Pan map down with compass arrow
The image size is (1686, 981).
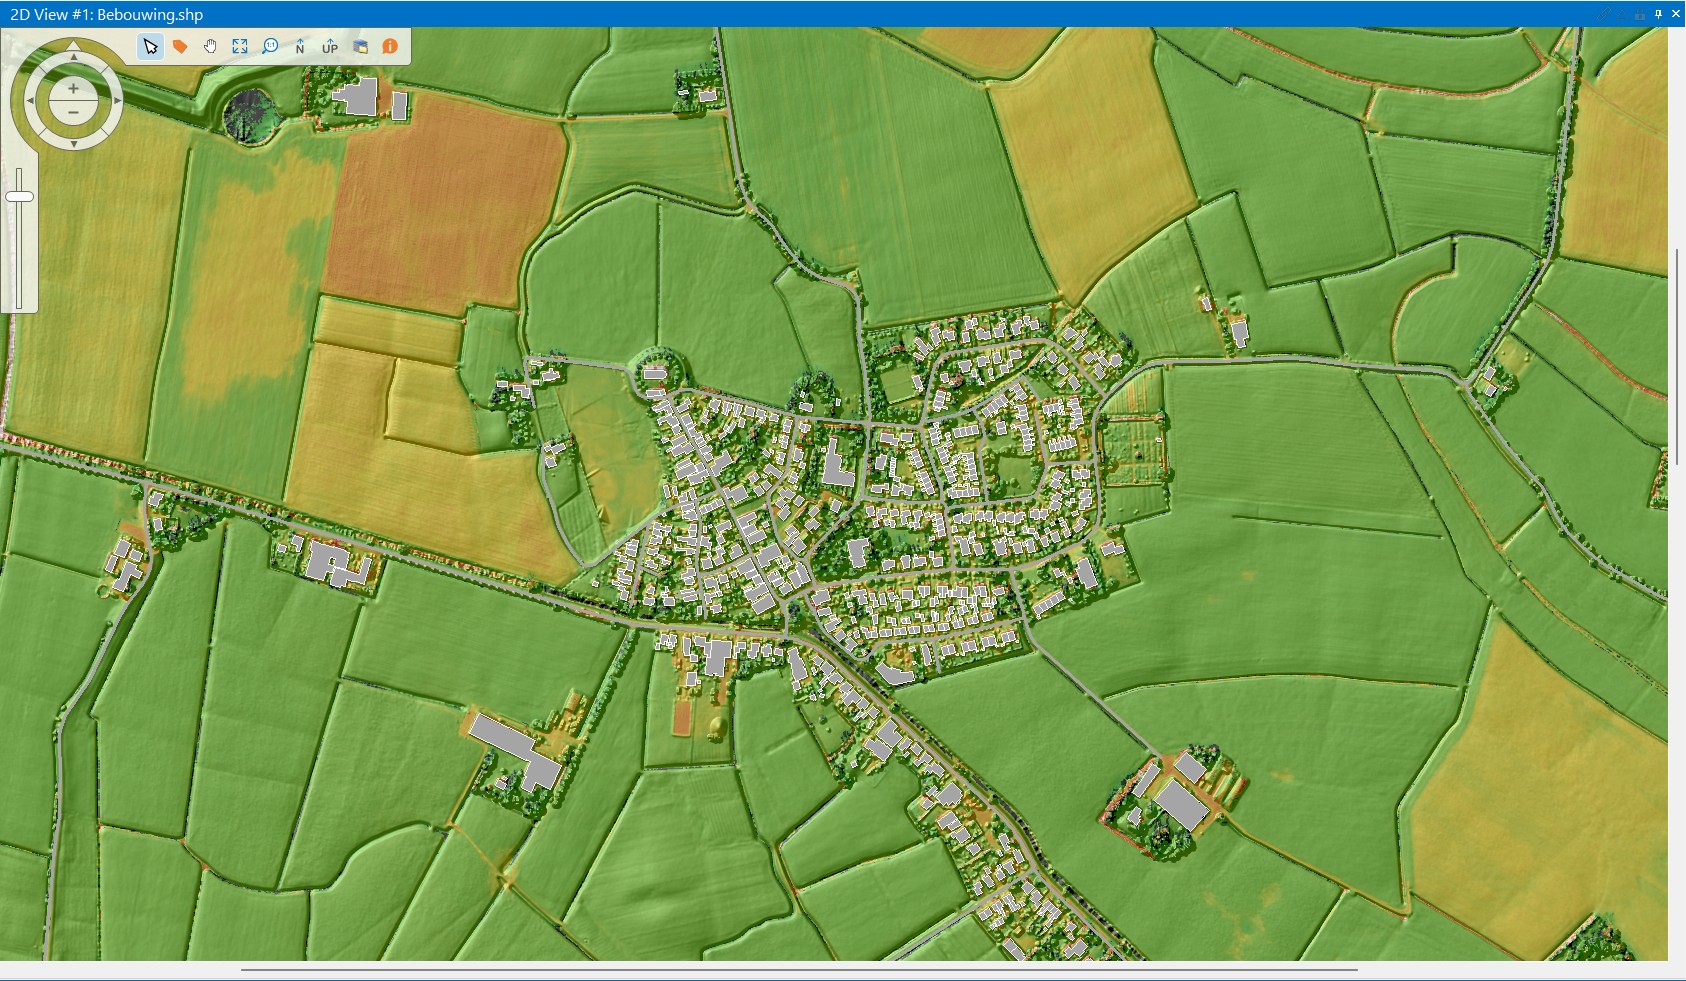pos(73,144)
